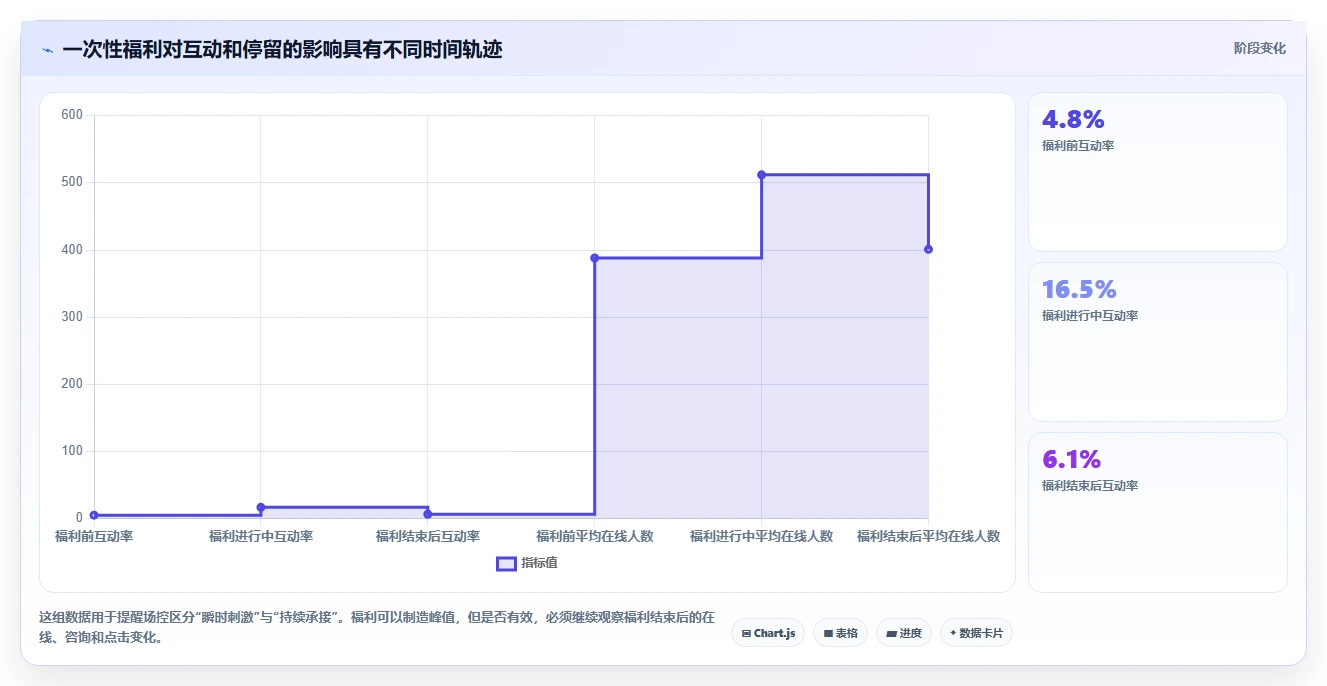The width and height of the screenshot is (1327, 686).
Task: Click the 福利前互动率 data point
Action: [x=94, y=515]
